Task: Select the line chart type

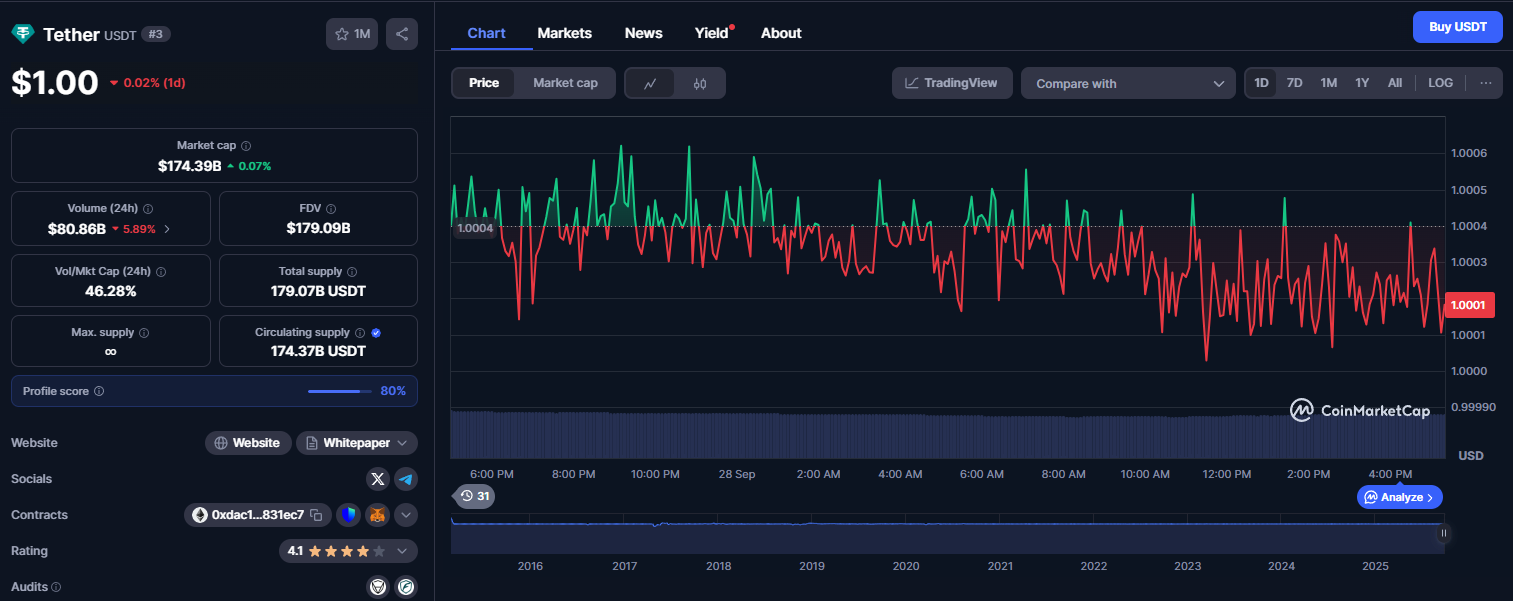Action: point(650,83)
